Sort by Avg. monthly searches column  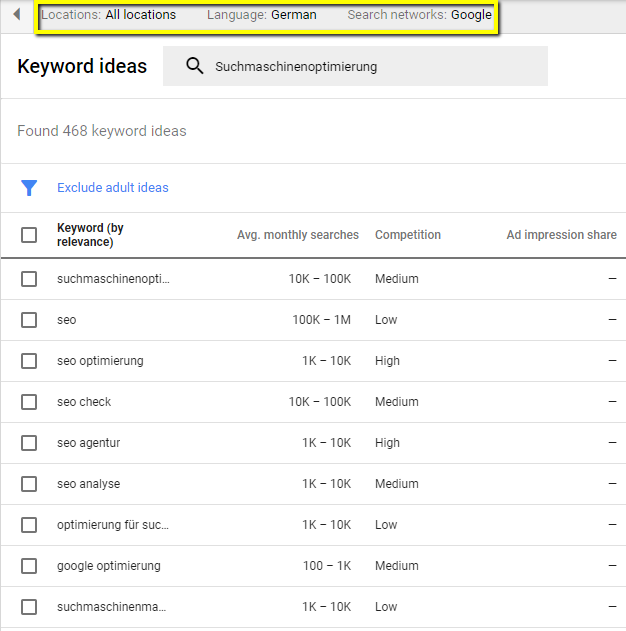297,235
